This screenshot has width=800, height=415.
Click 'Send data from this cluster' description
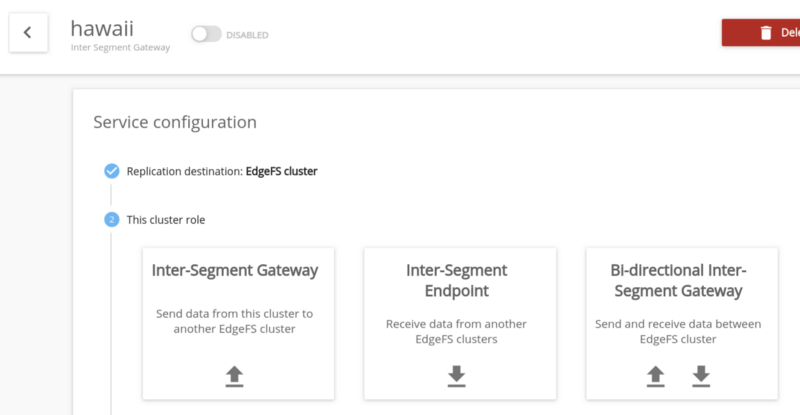(234, 321)
